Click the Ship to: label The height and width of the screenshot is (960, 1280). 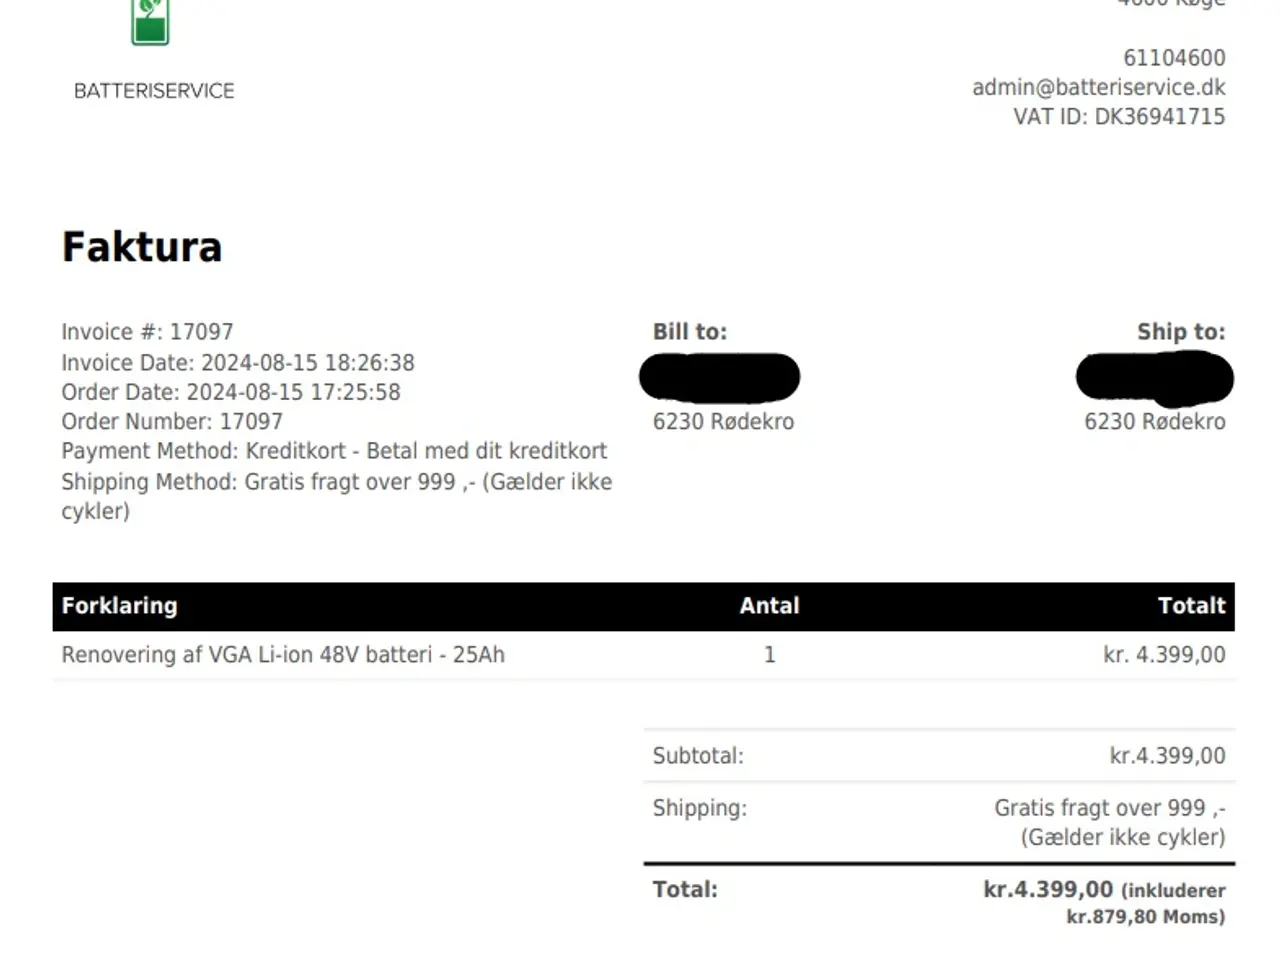point(1181,332)
